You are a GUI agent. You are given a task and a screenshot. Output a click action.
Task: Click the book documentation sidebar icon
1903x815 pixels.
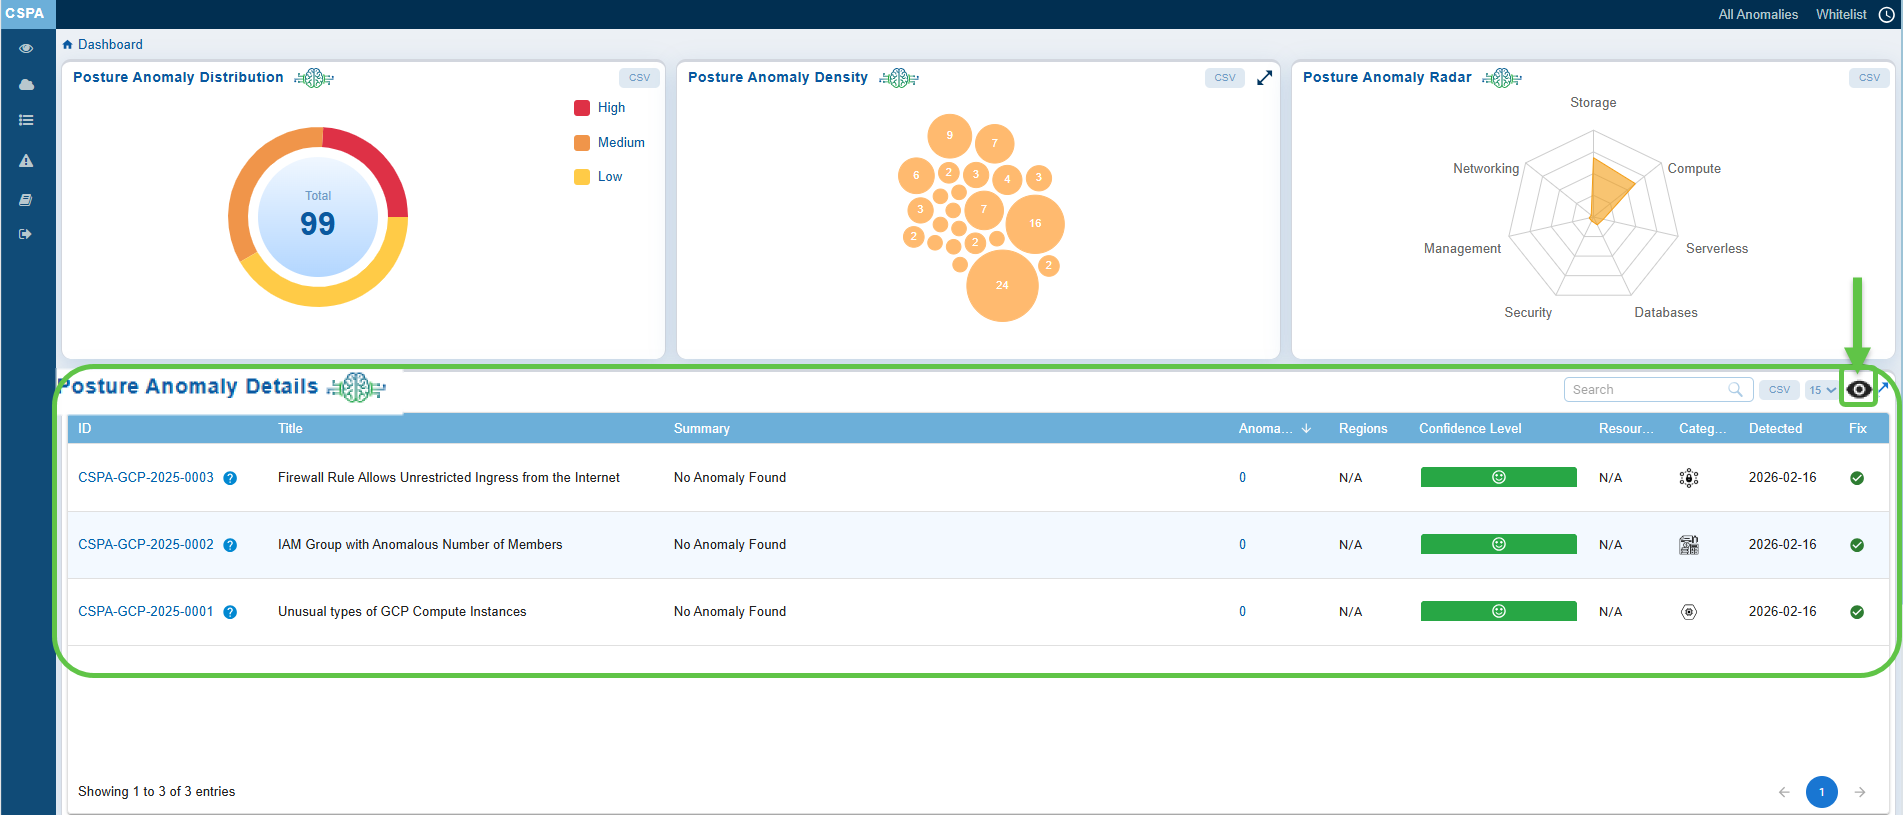26,200
